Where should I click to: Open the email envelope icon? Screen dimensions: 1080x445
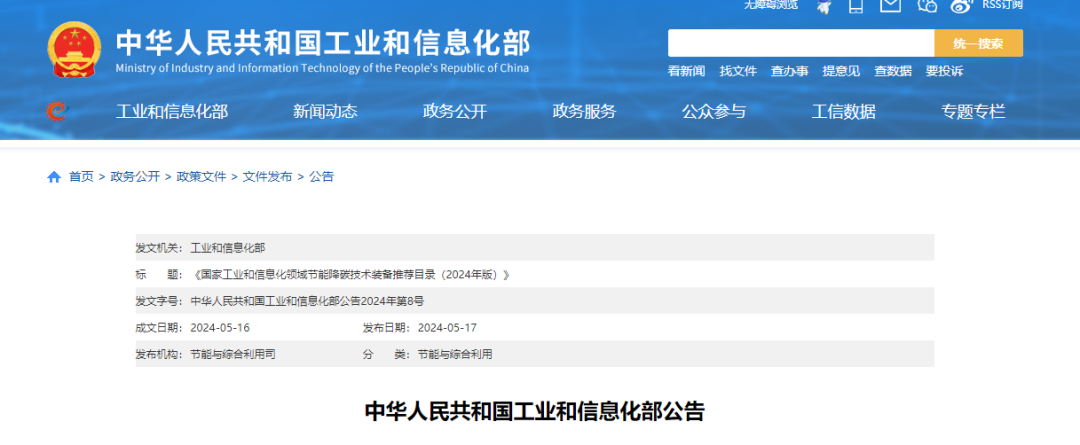click(x=891, y=5)
